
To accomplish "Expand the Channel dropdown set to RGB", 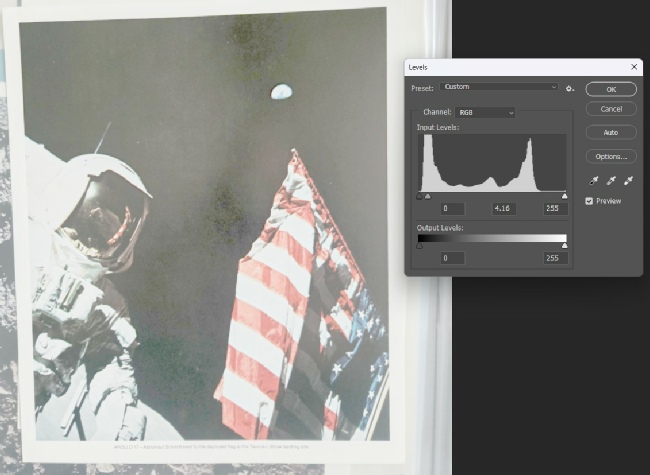I will point(485,113).
